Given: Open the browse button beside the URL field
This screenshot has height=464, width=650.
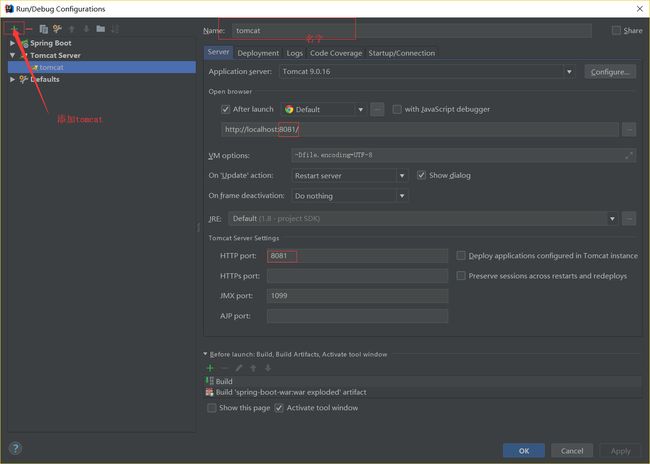Looking at the screenshot, I should (629, 129).
